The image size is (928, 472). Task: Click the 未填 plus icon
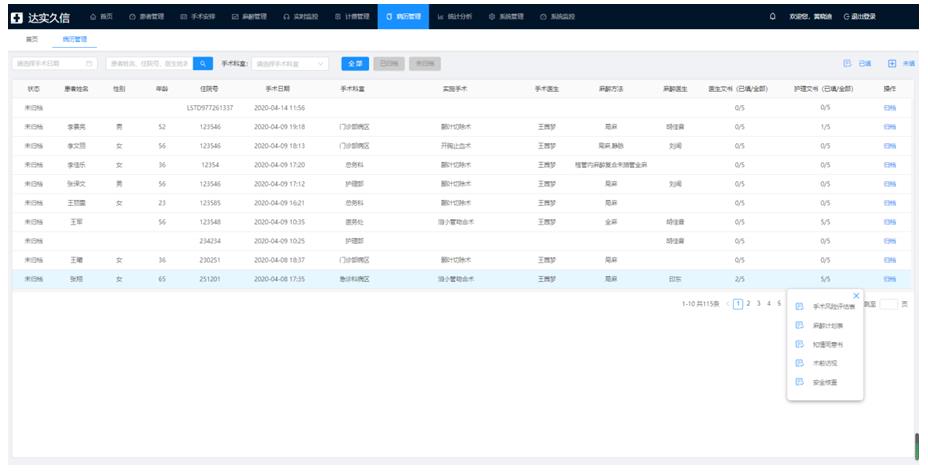[x=892, y=63]
